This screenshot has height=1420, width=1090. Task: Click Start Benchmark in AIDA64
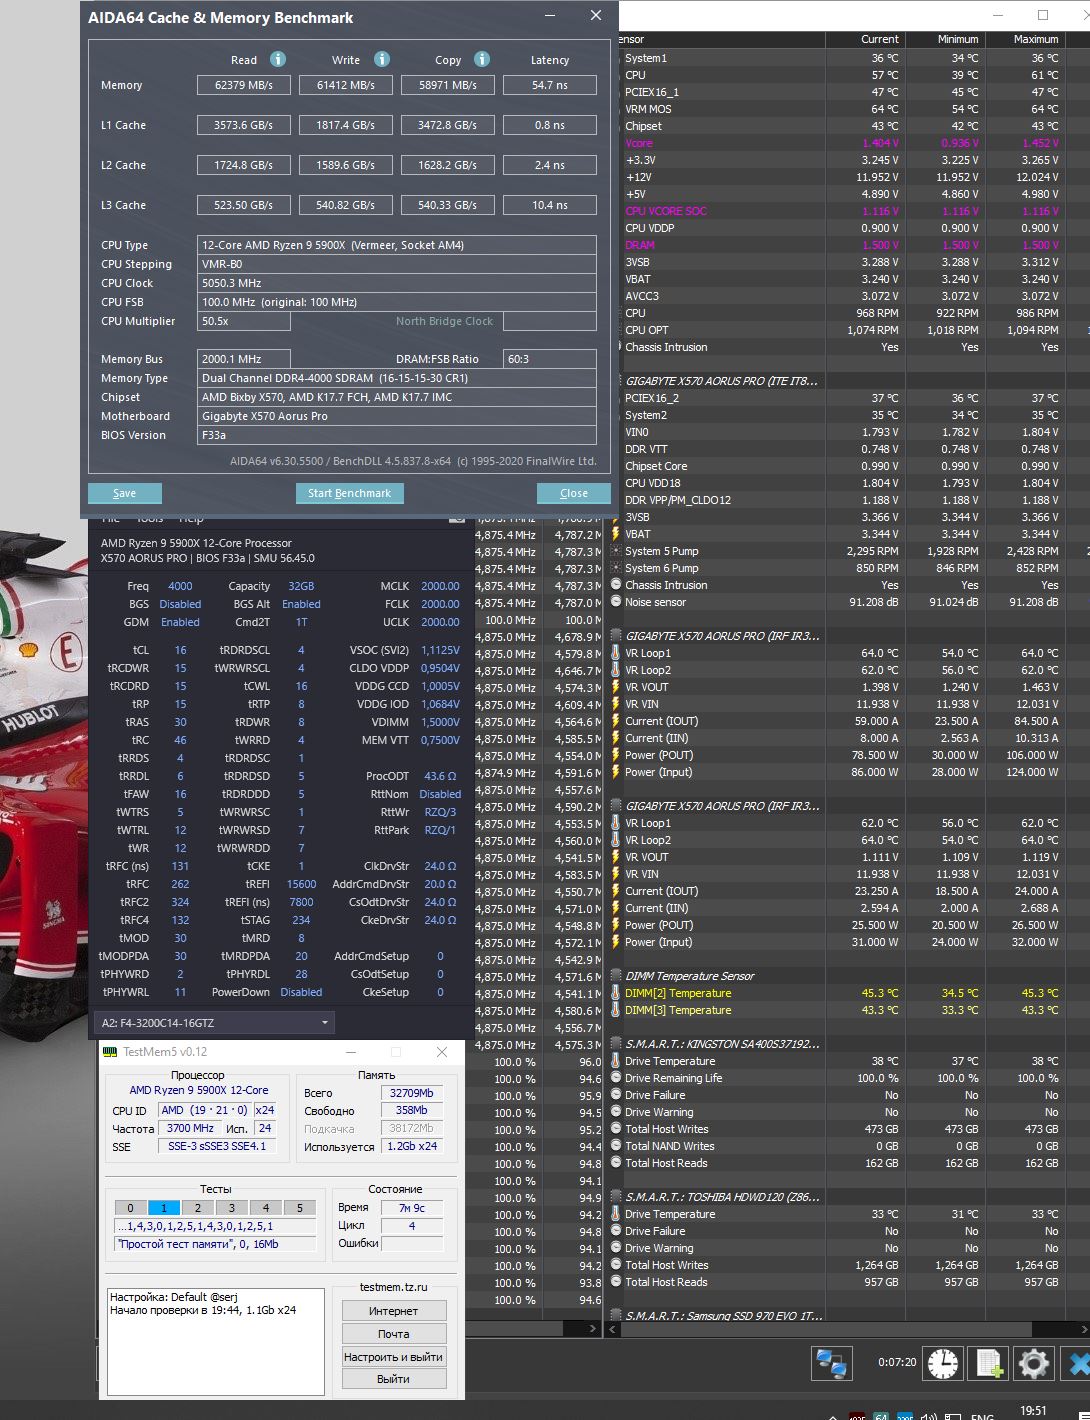coord(349,493)
